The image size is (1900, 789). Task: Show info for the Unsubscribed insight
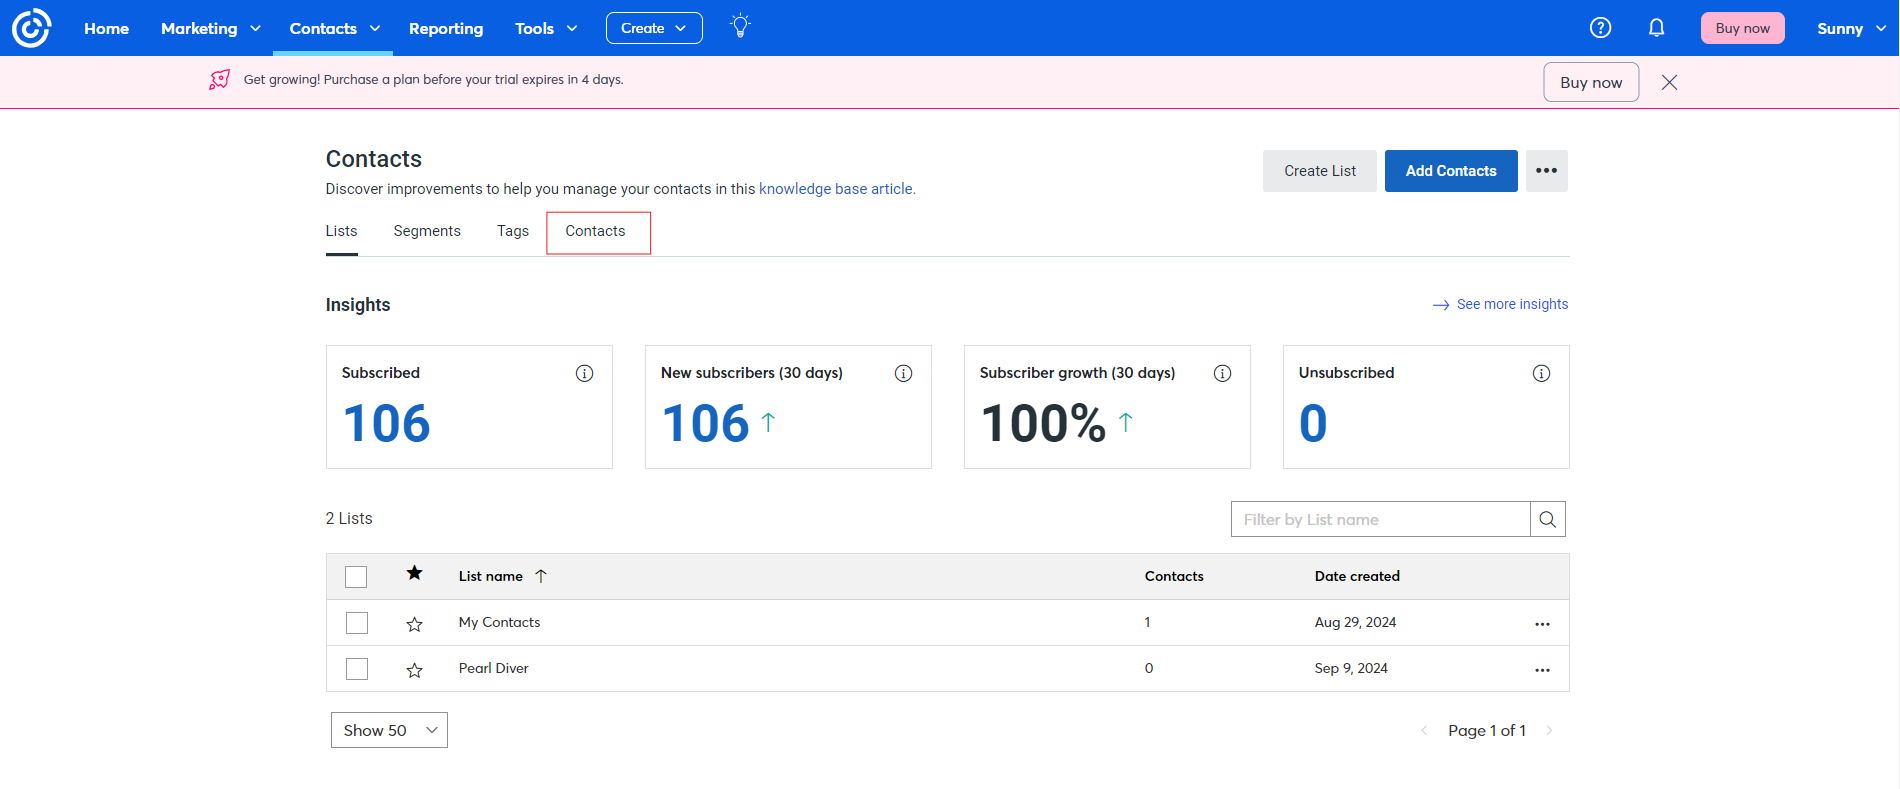click(x=1541, y=373)
